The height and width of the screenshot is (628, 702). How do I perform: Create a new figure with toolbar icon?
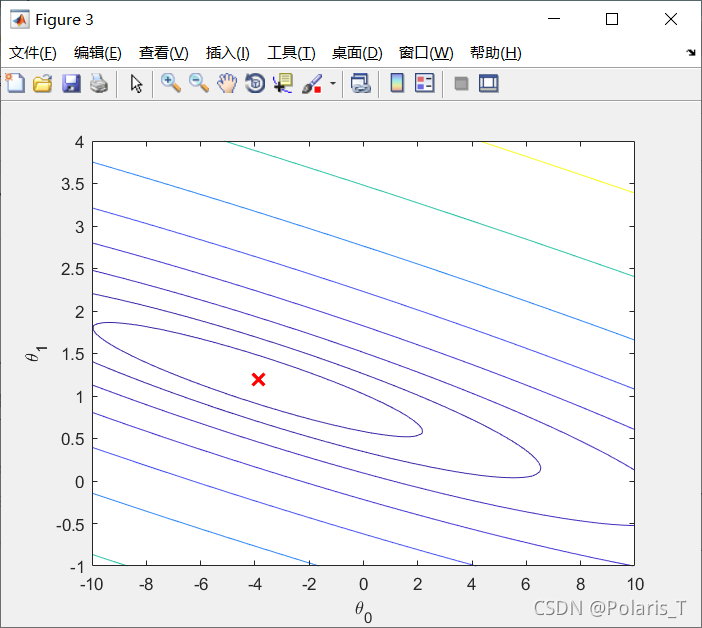(15, 83)
